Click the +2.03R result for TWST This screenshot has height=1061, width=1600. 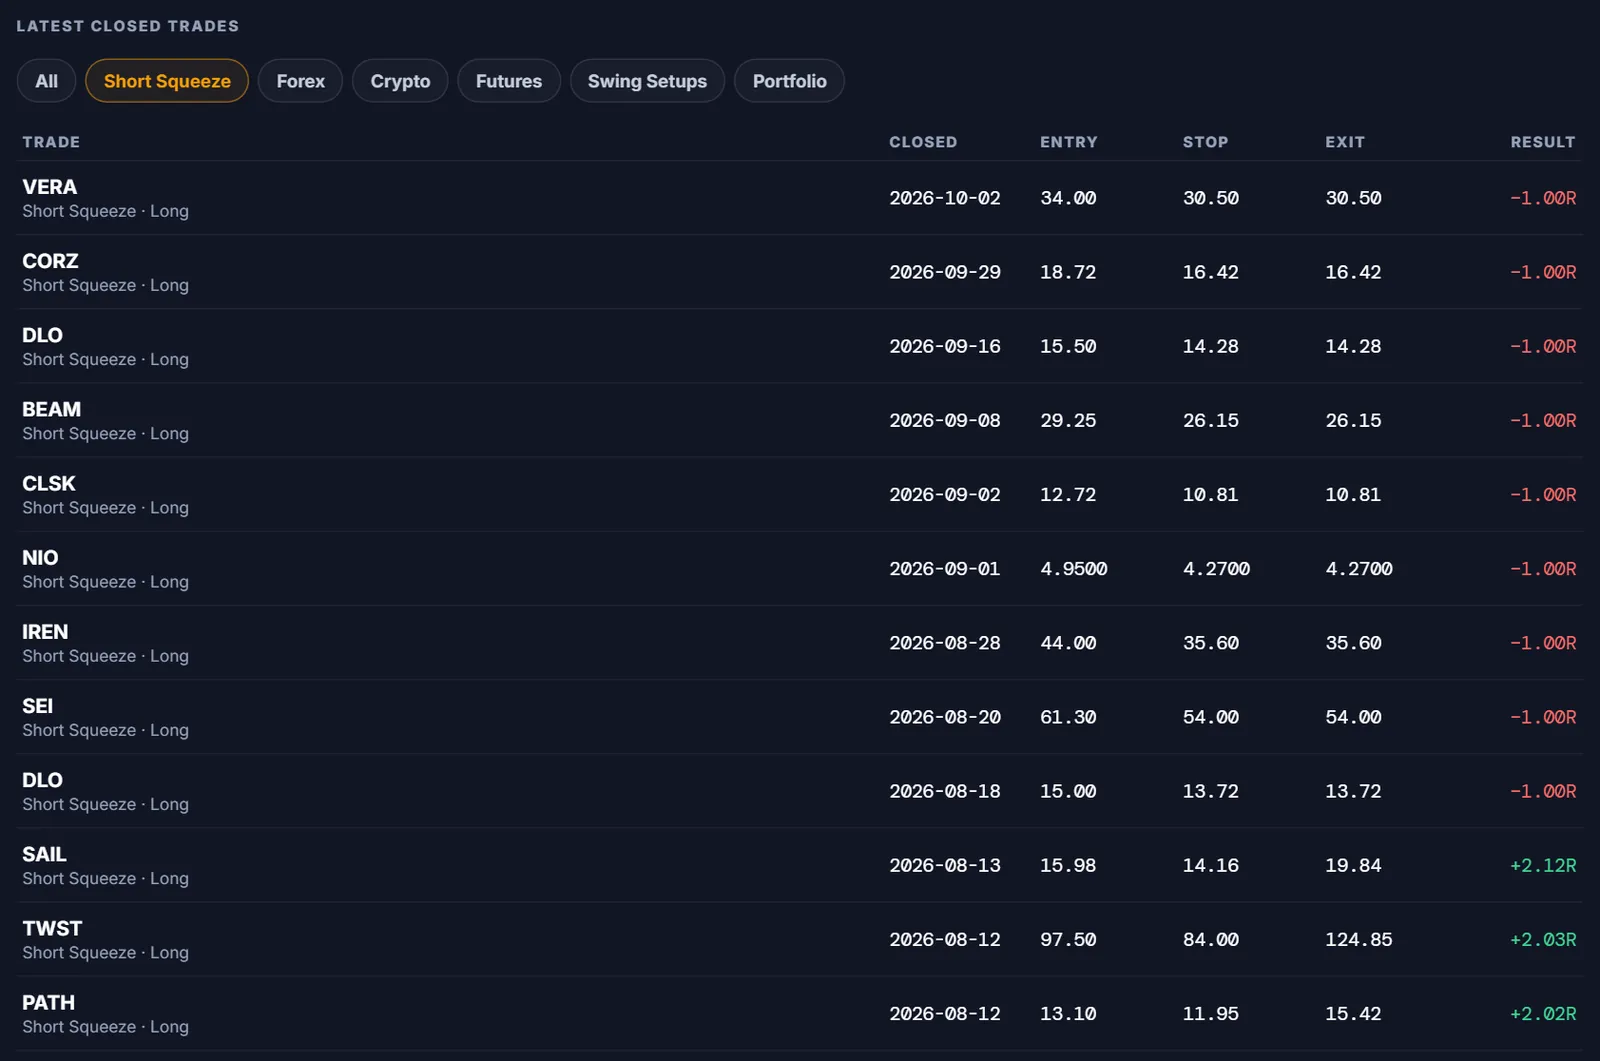(x=1542, y=939)
